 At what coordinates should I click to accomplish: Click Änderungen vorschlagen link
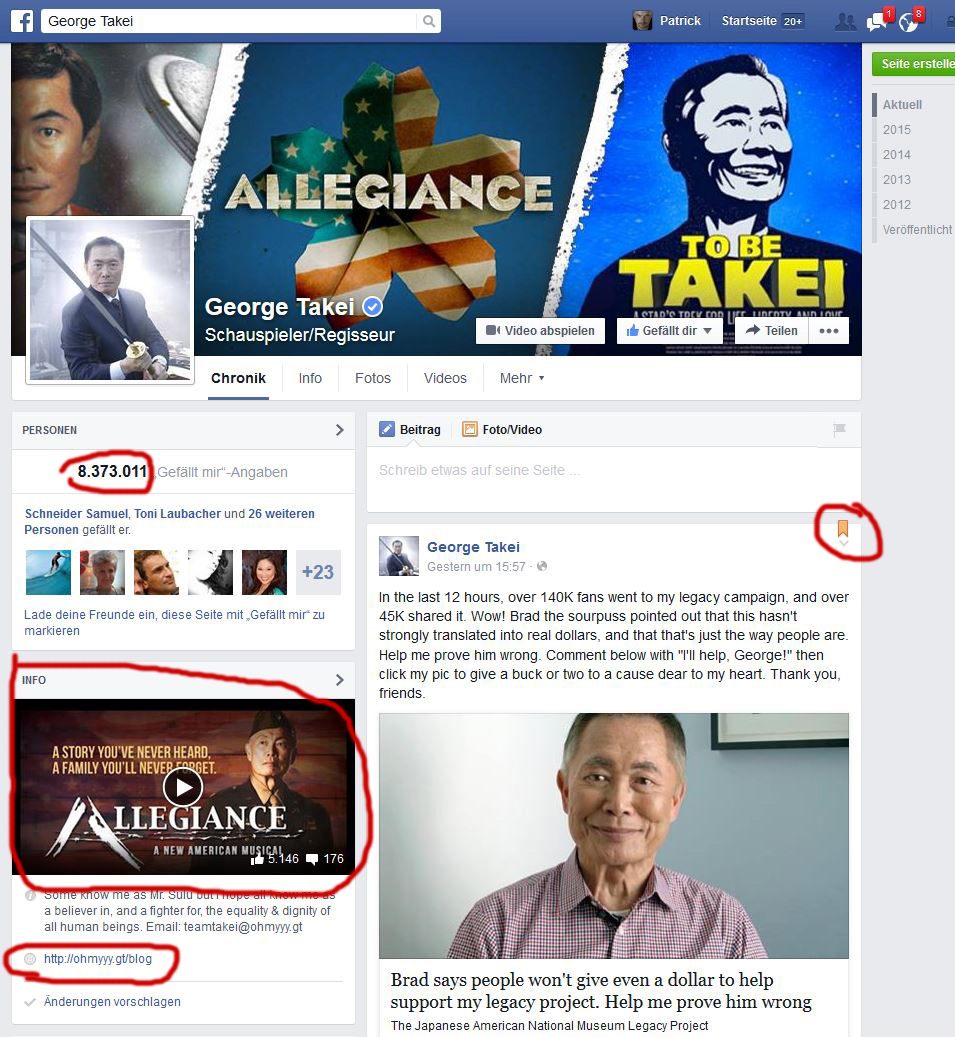click(112, 1002)
